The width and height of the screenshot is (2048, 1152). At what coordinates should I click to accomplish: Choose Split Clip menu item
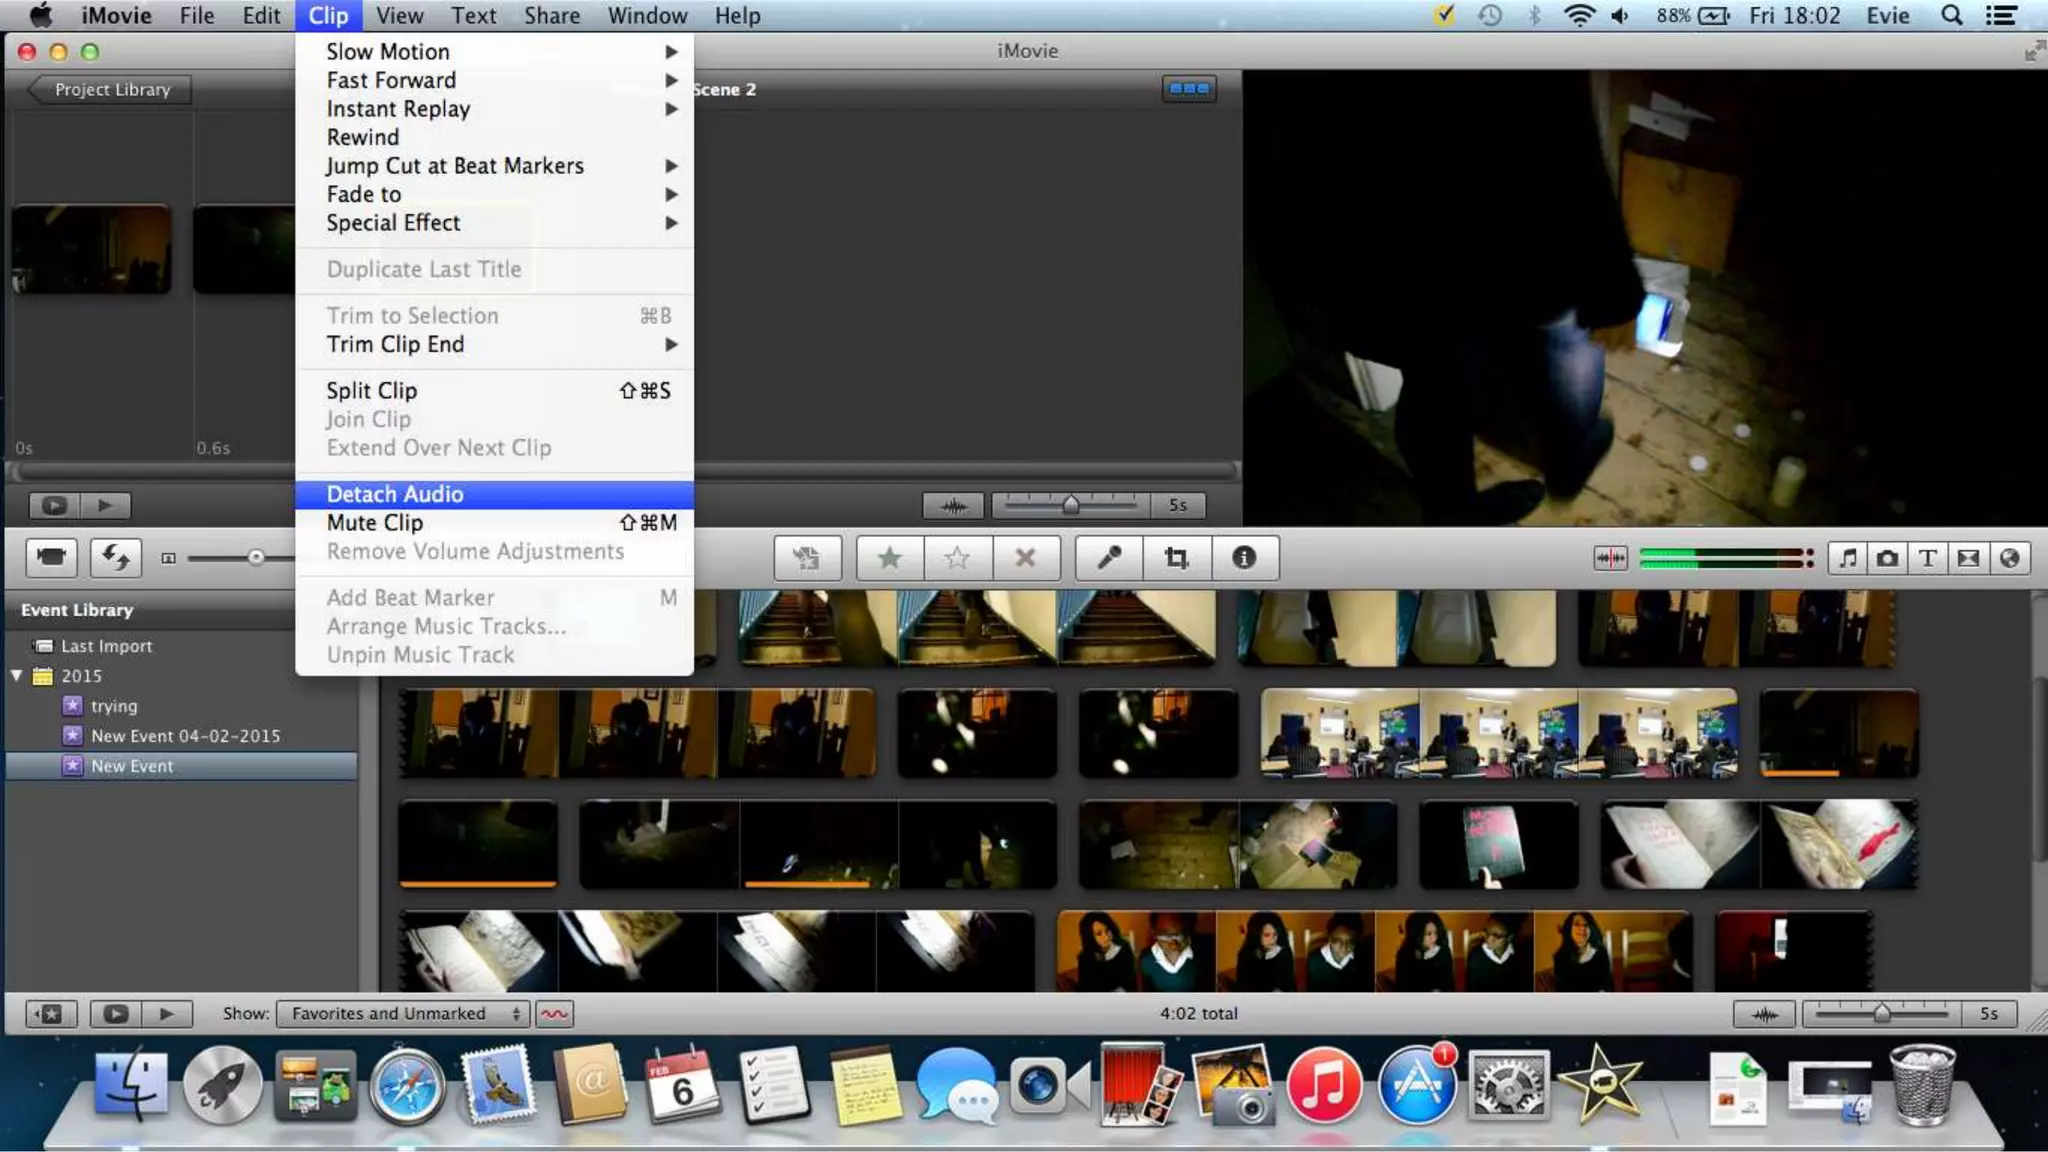495,390
